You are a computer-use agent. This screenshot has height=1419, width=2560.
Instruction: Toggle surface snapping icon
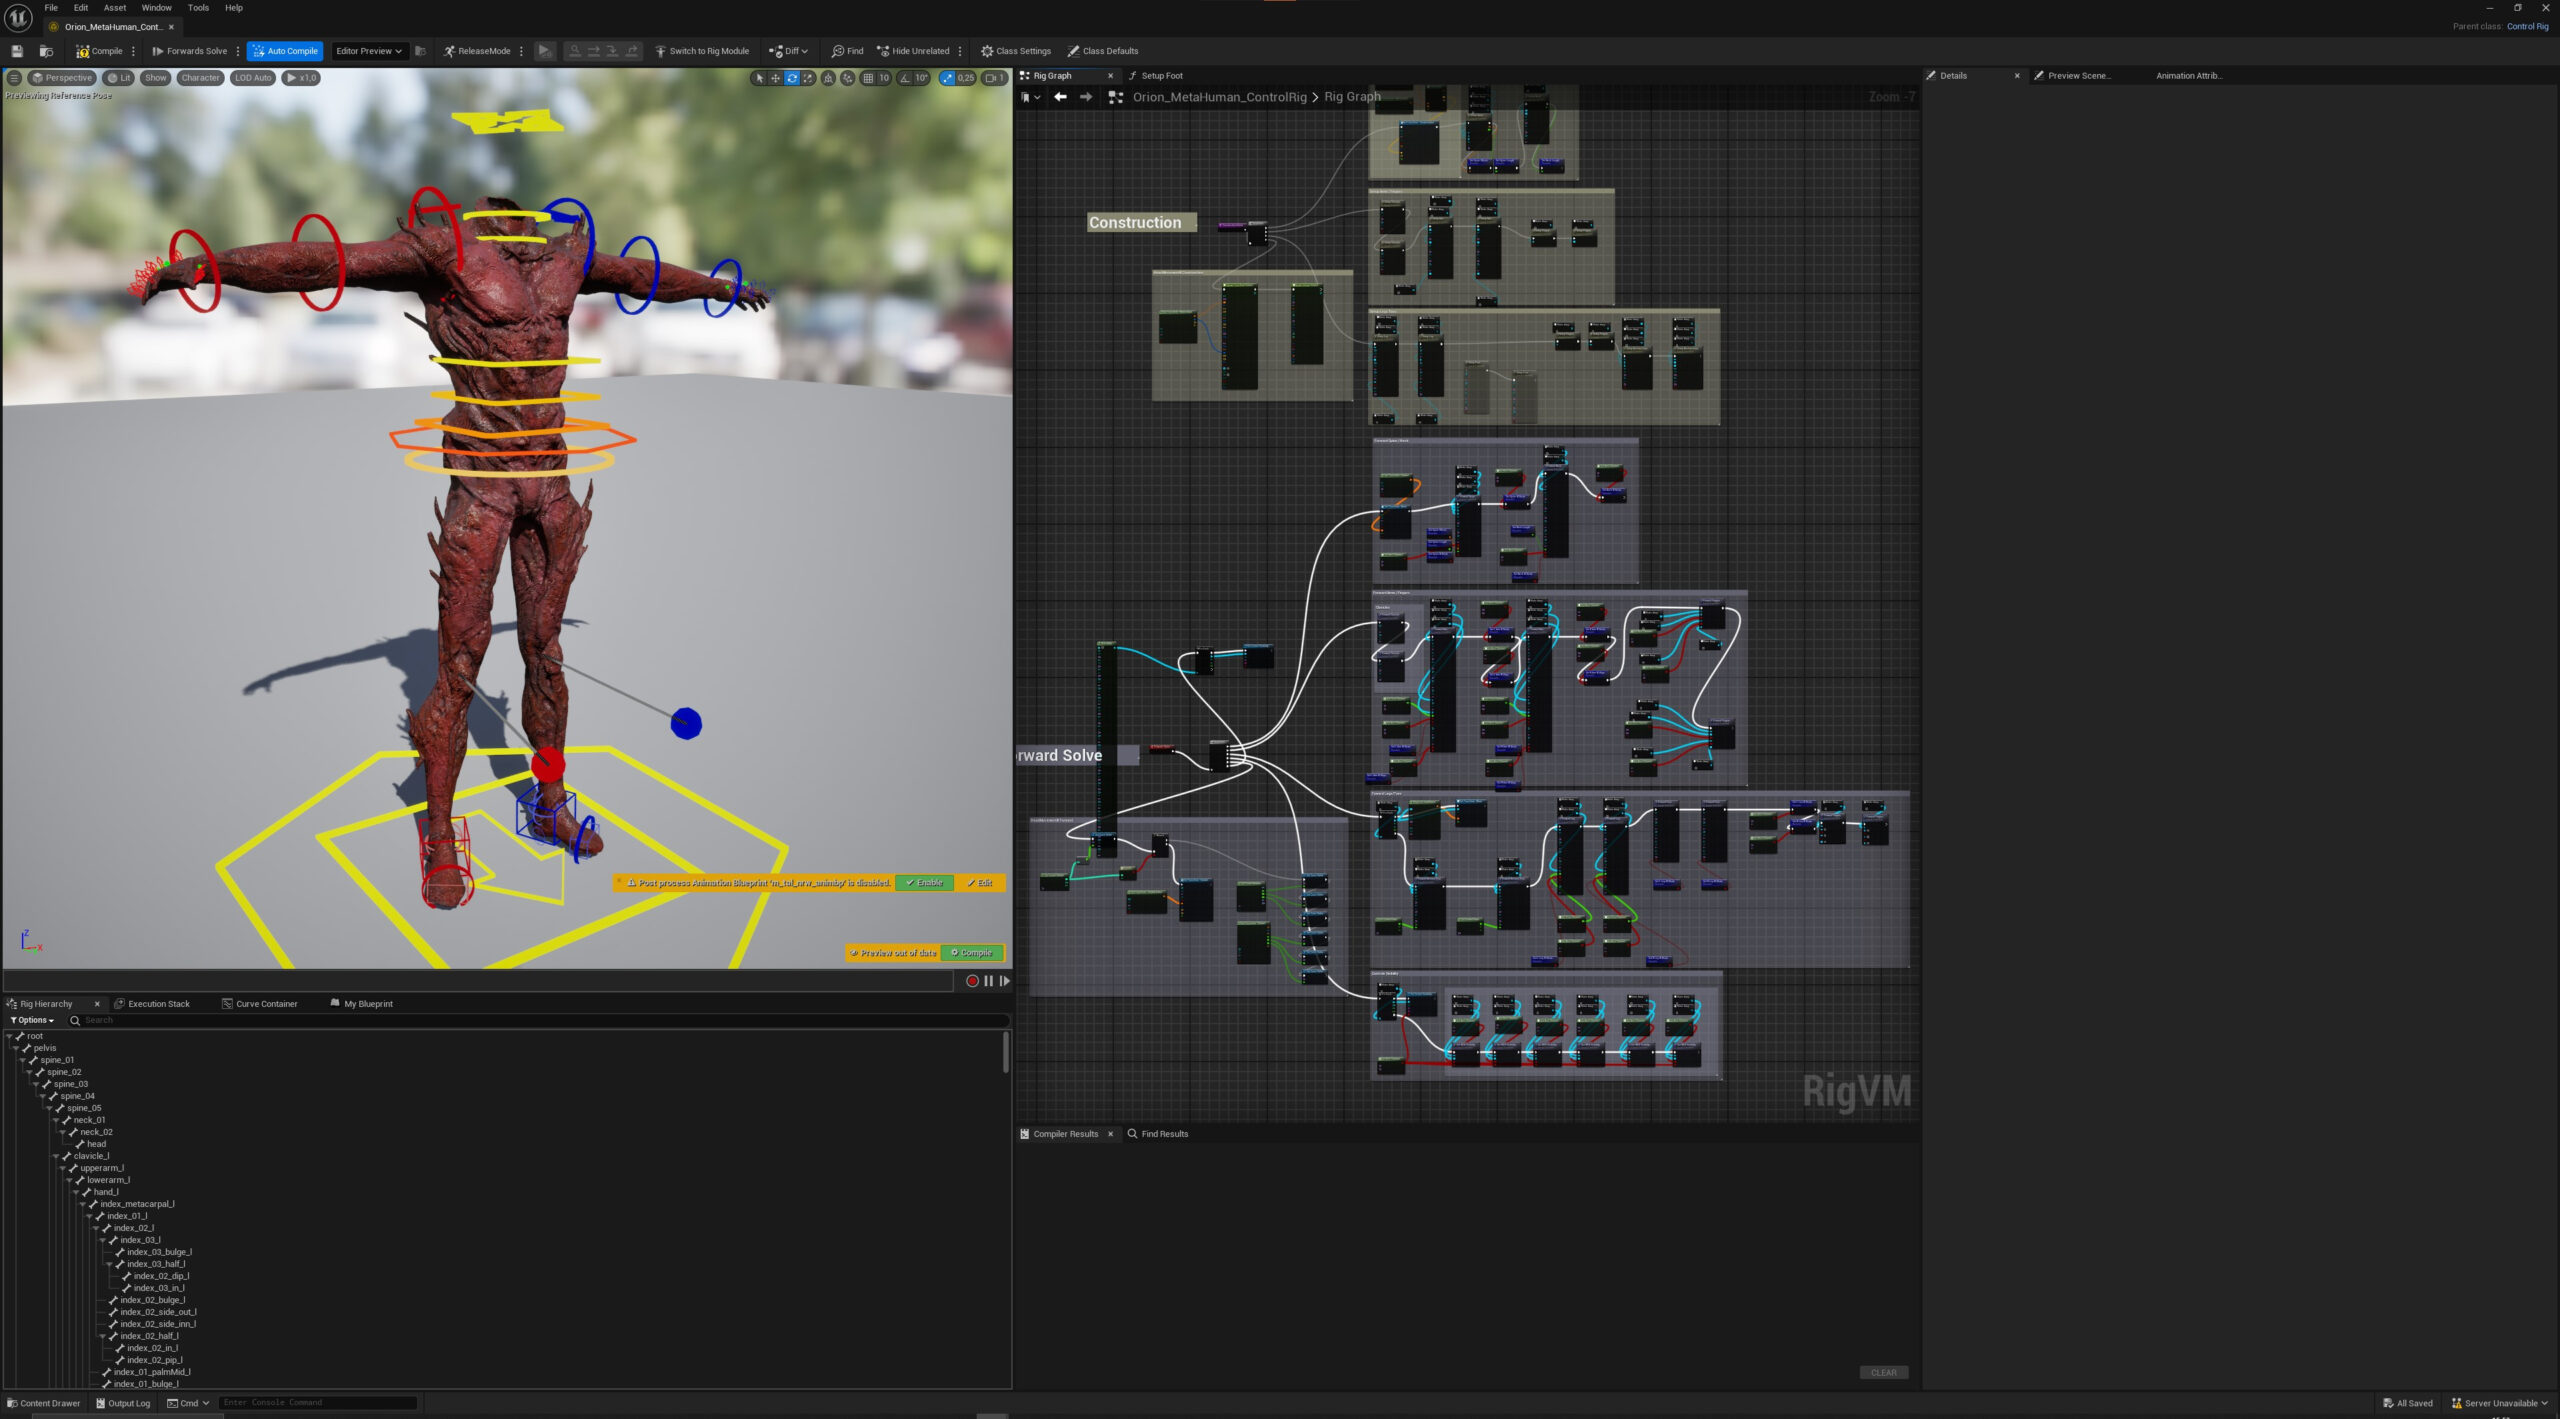point(848,78)
